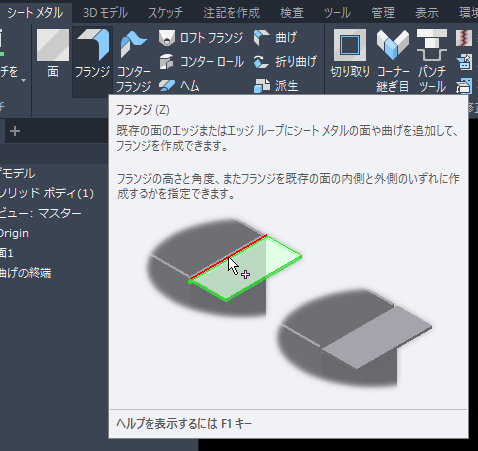Switch to the 3D モデル tab

[105, 13]
